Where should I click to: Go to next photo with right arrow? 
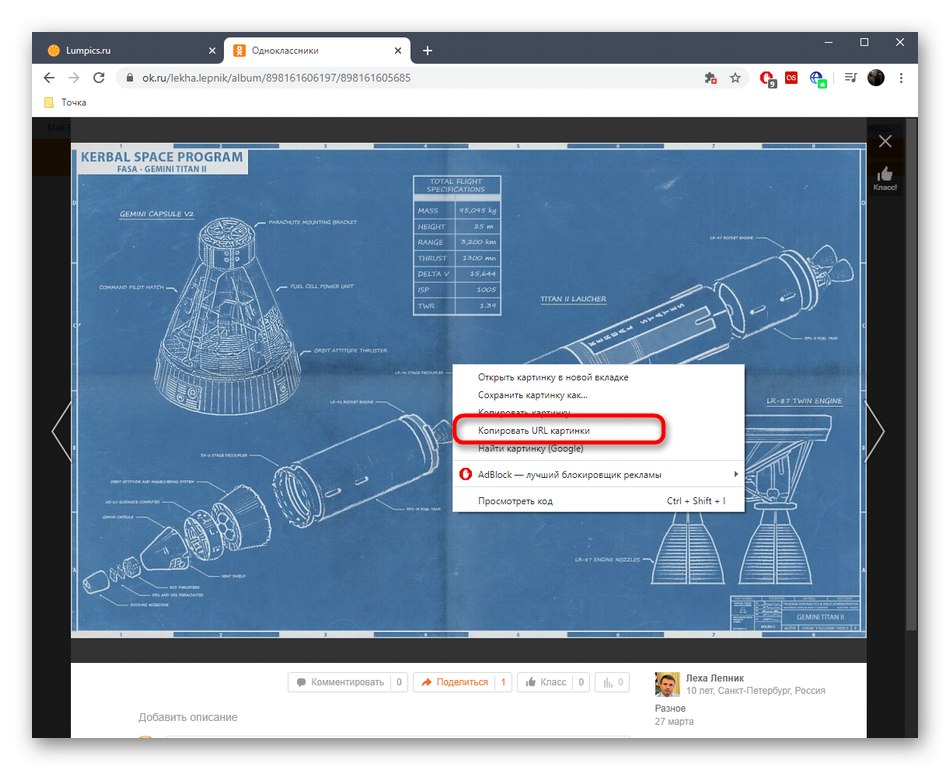(x=875, y=431)
